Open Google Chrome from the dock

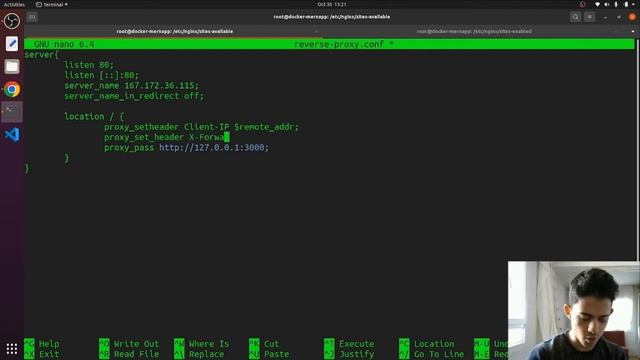(12, 89)
